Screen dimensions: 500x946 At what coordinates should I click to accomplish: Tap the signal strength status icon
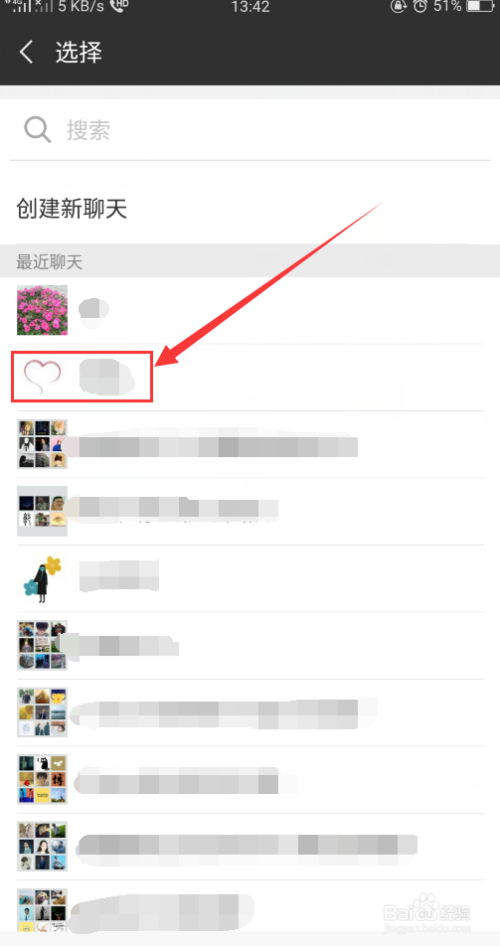pos(23,6)
